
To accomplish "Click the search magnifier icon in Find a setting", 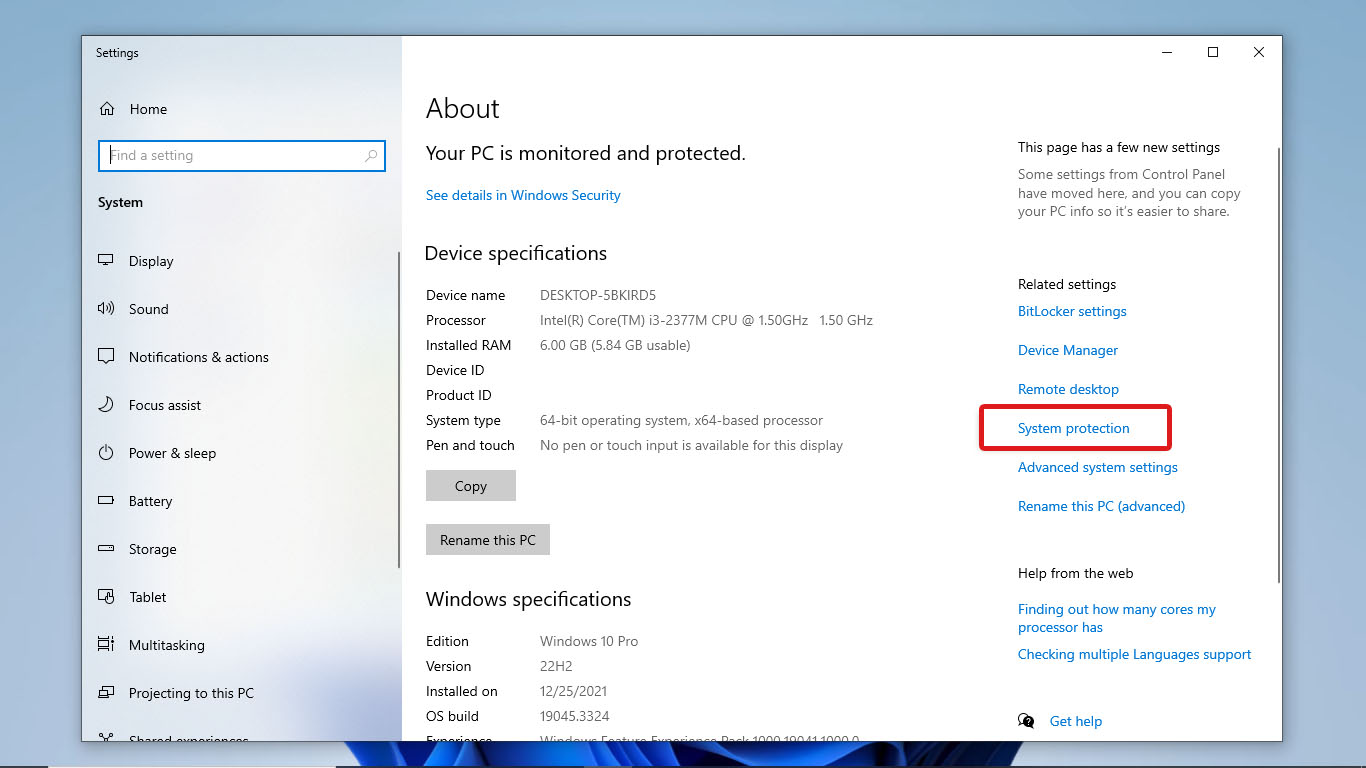I will coord(371,156).
